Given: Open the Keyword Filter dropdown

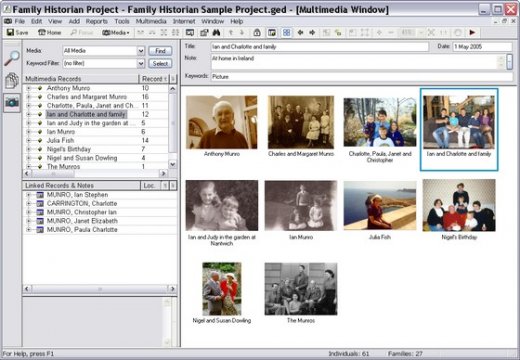Looking at the screenshot, I should 141,63.
